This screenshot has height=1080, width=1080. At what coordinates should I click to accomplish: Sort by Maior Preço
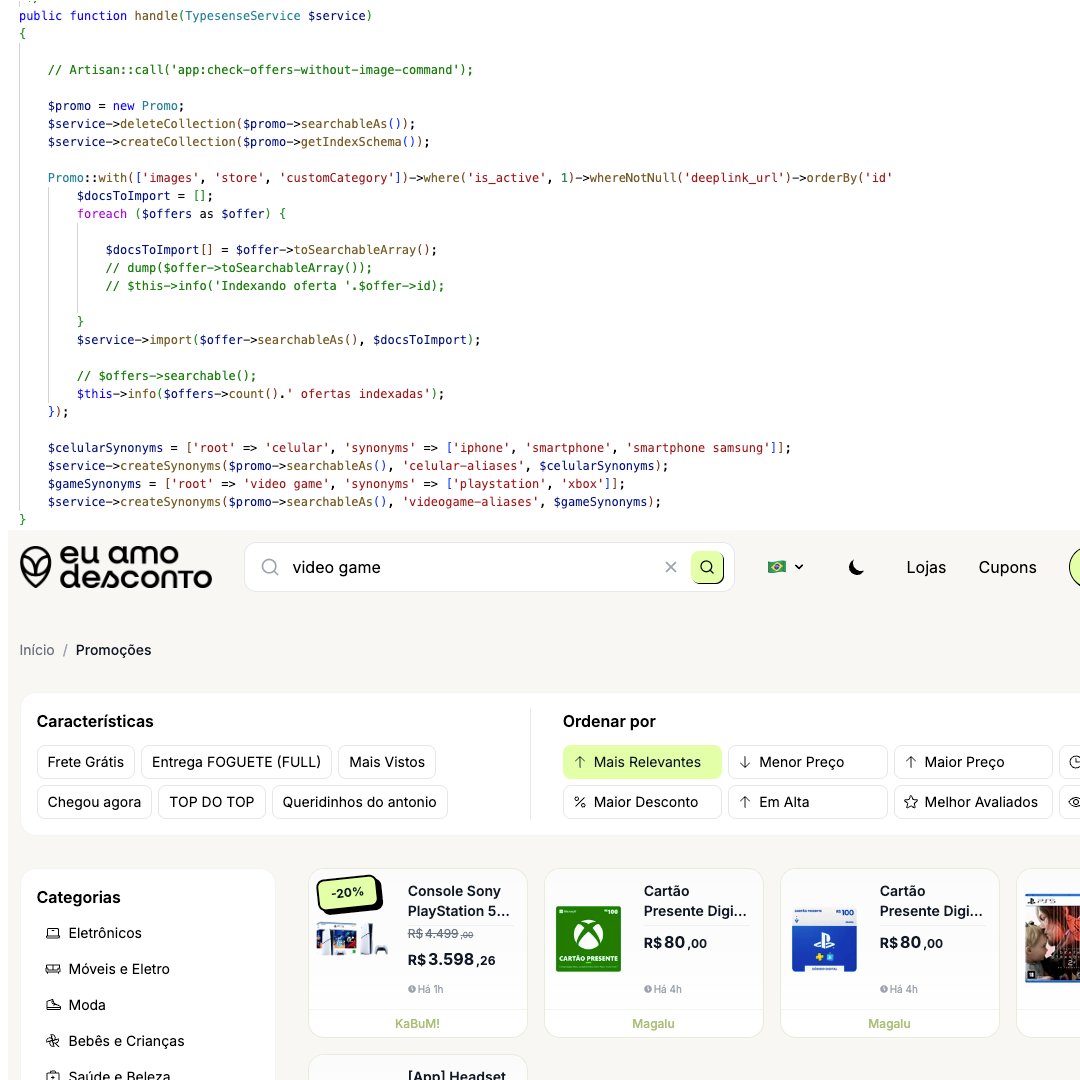(973, 762)
